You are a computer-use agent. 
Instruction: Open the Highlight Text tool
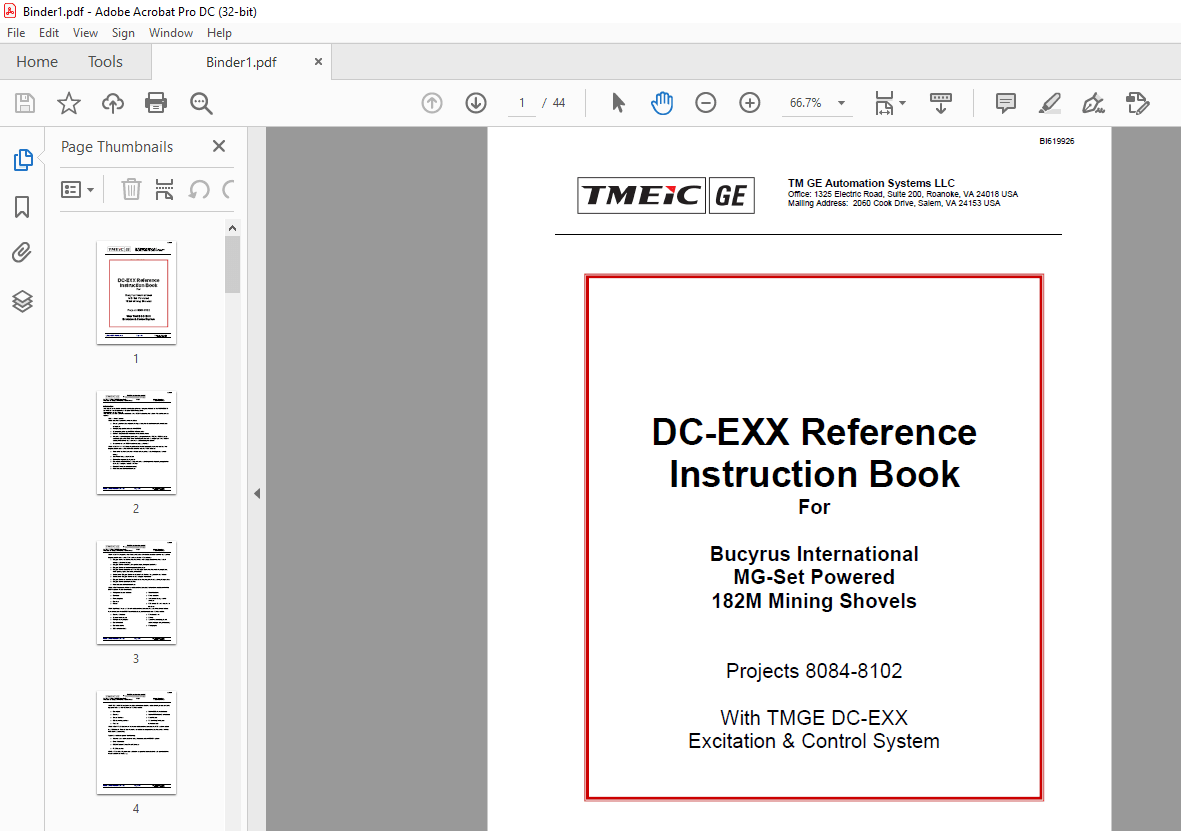1049,103
